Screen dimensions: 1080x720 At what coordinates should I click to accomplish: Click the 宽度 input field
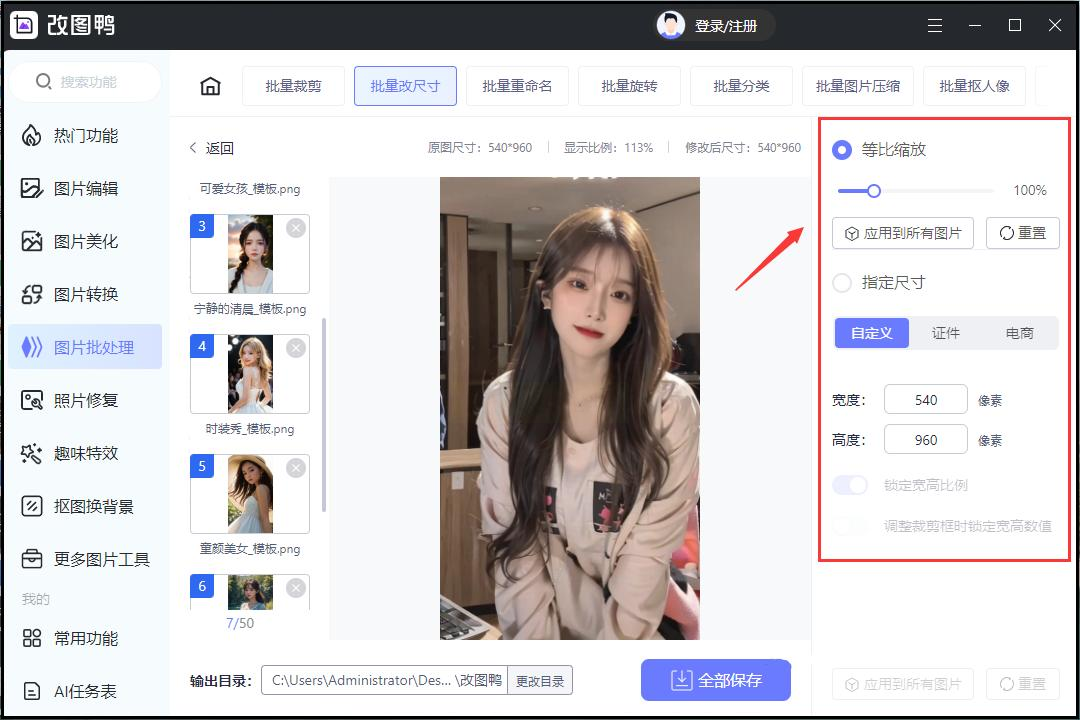[x=926, y=400]
